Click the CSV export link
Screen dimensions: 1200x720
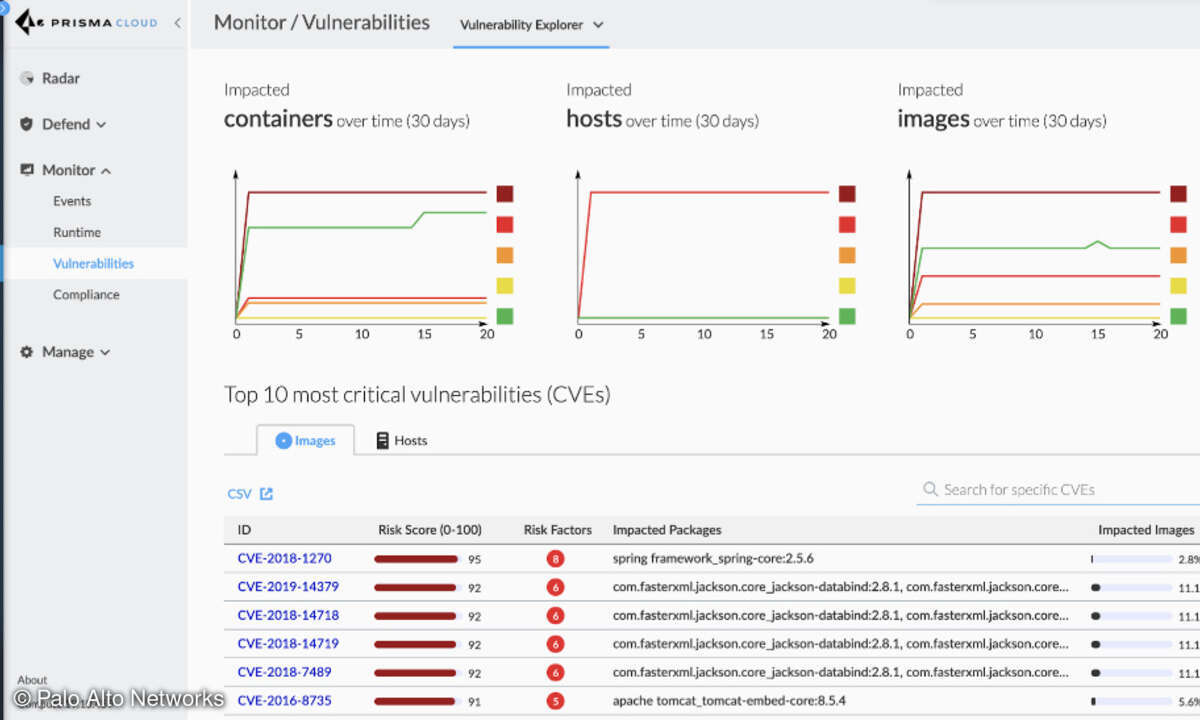(x=239, y=494)
